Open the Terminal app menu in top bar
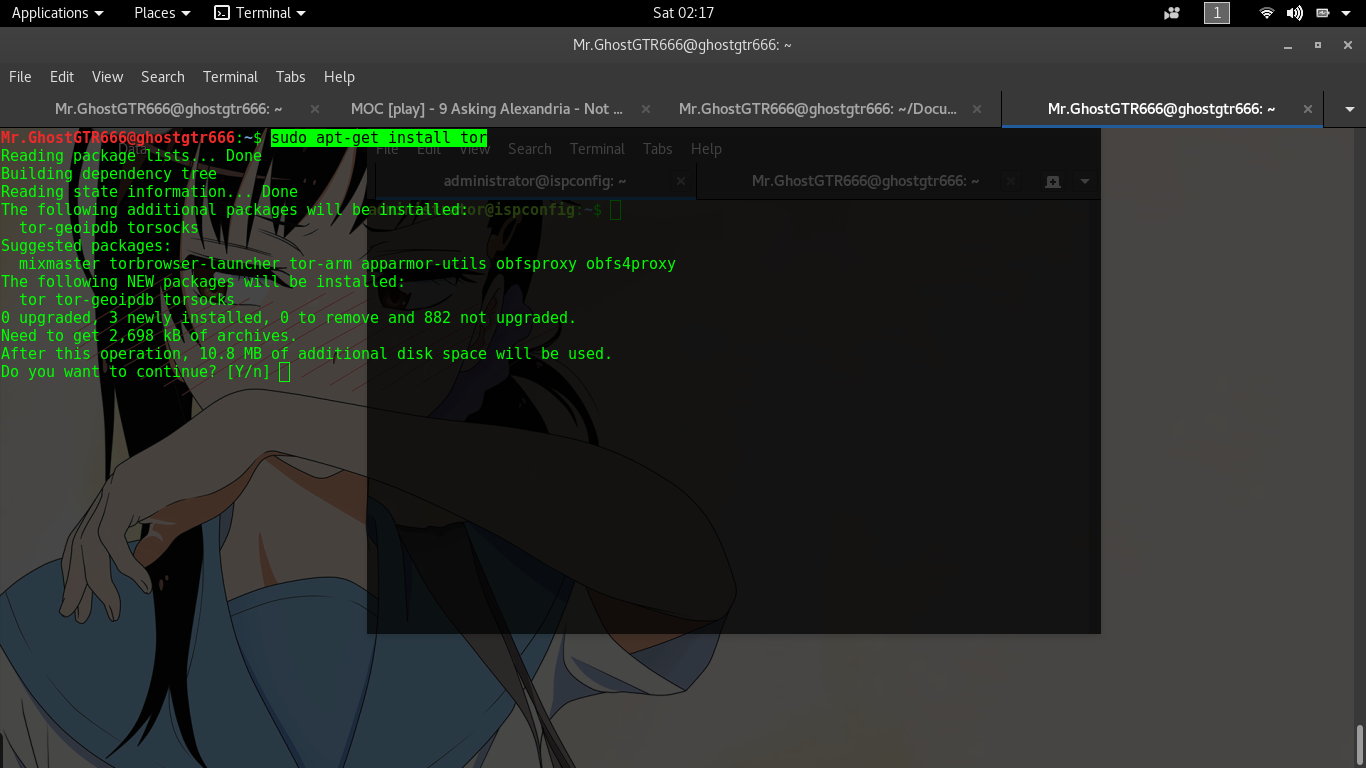The height and width of the screenshot is (768, 1366). (x=260, y=13)
